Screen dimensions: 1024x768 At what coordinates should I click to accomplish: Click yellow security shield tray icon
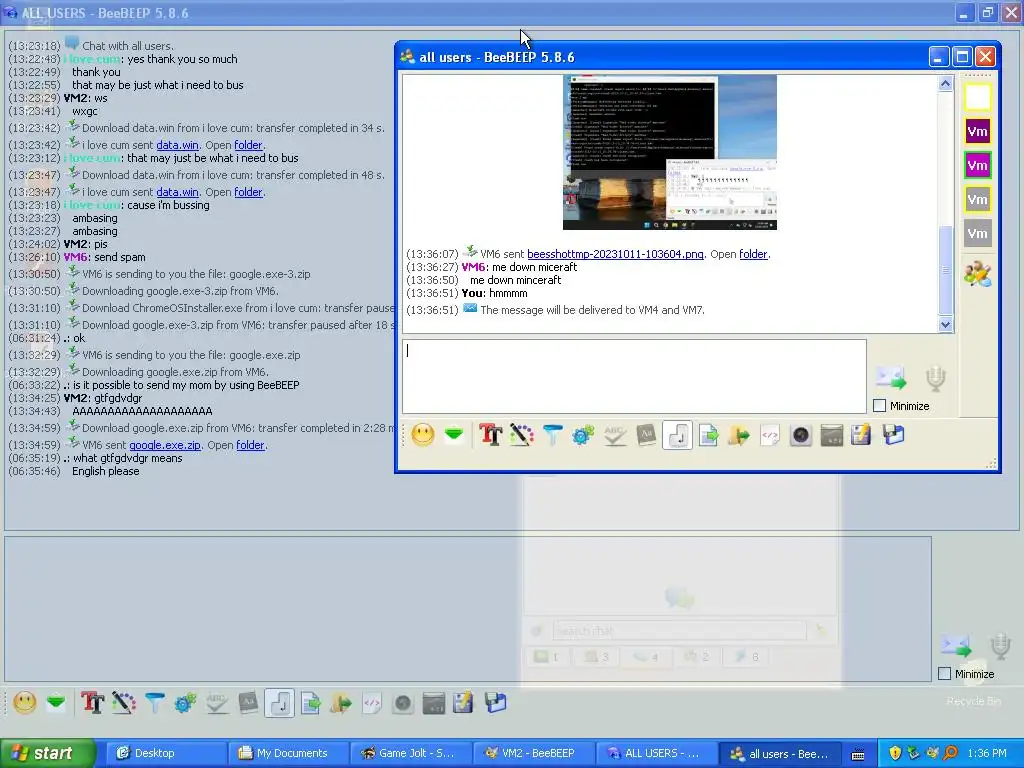click(x=895, y=753)
